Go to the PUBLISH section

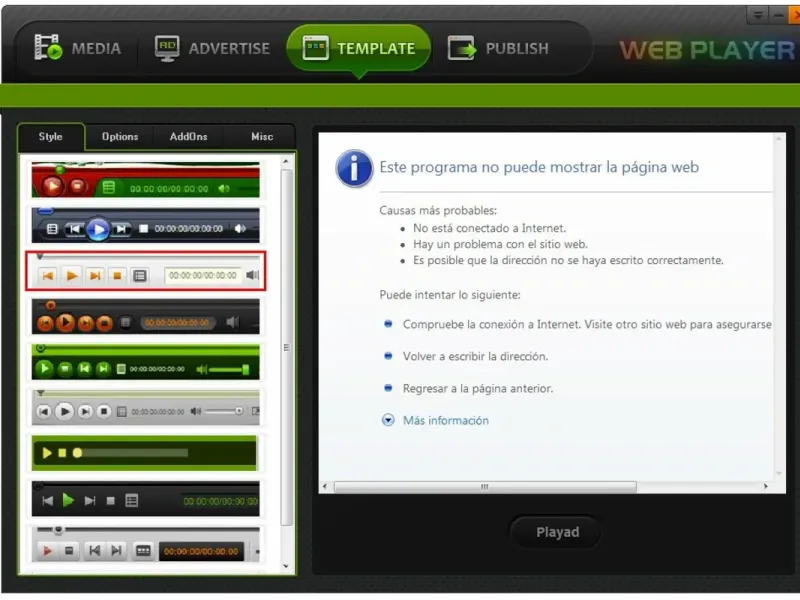tap(498, 48)
